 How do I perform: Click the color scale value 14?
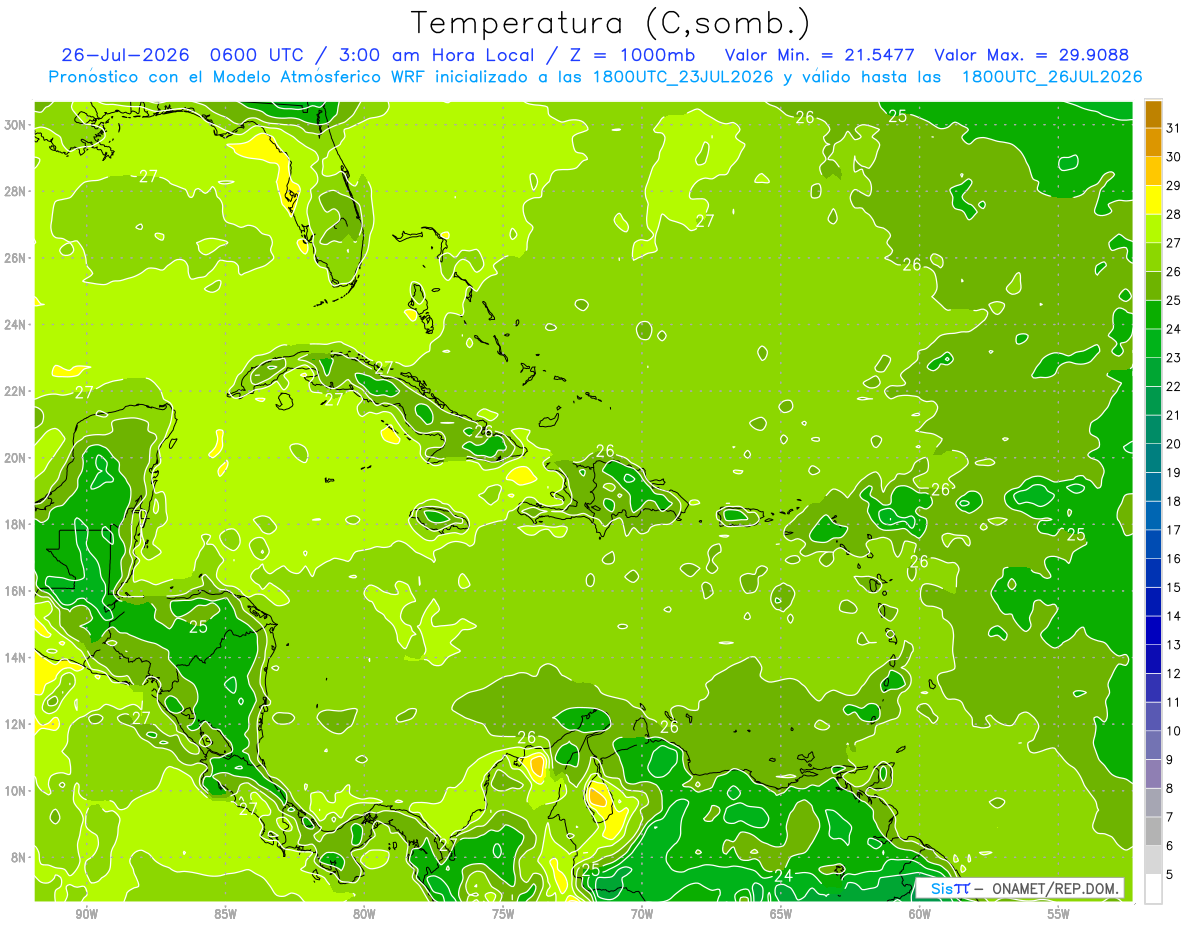click(1174, 616)
